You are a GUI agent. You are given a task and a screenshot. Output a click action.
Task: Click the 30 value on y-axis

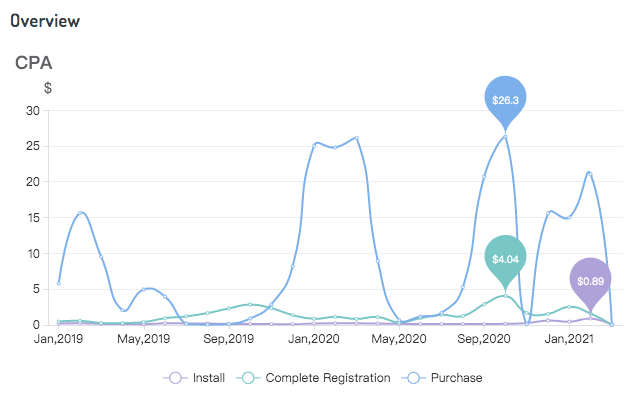[33, 111]
